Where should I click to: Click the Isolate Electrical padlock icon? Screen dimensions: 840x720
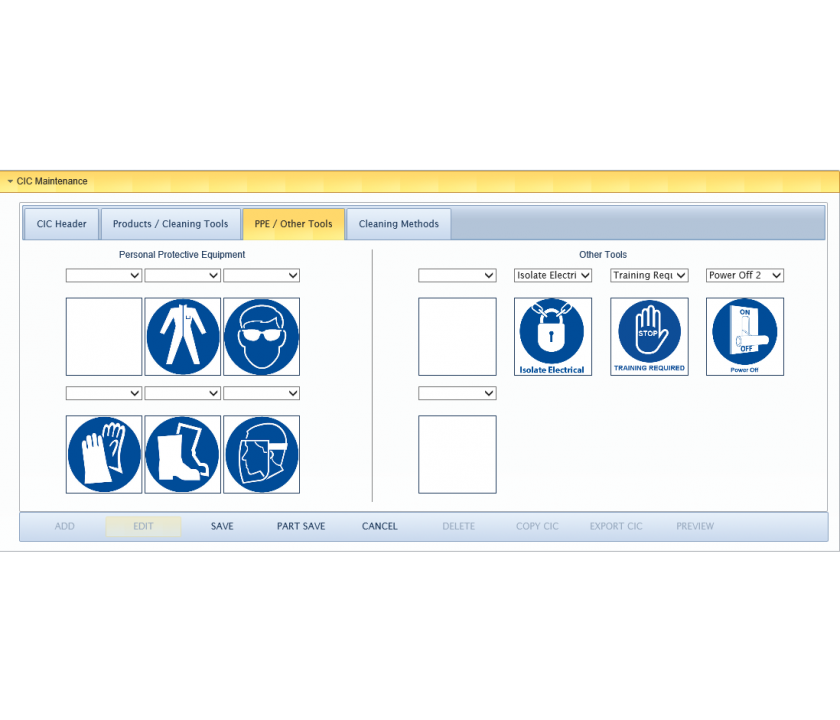(552, 336)
